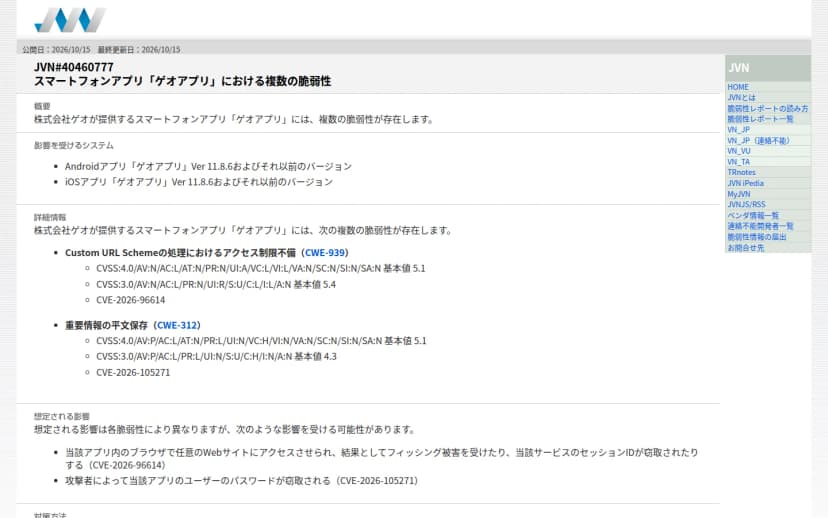Open お問合せ先 in sidebar
Screen dimensions: 828x518
(x=745, y=248)
